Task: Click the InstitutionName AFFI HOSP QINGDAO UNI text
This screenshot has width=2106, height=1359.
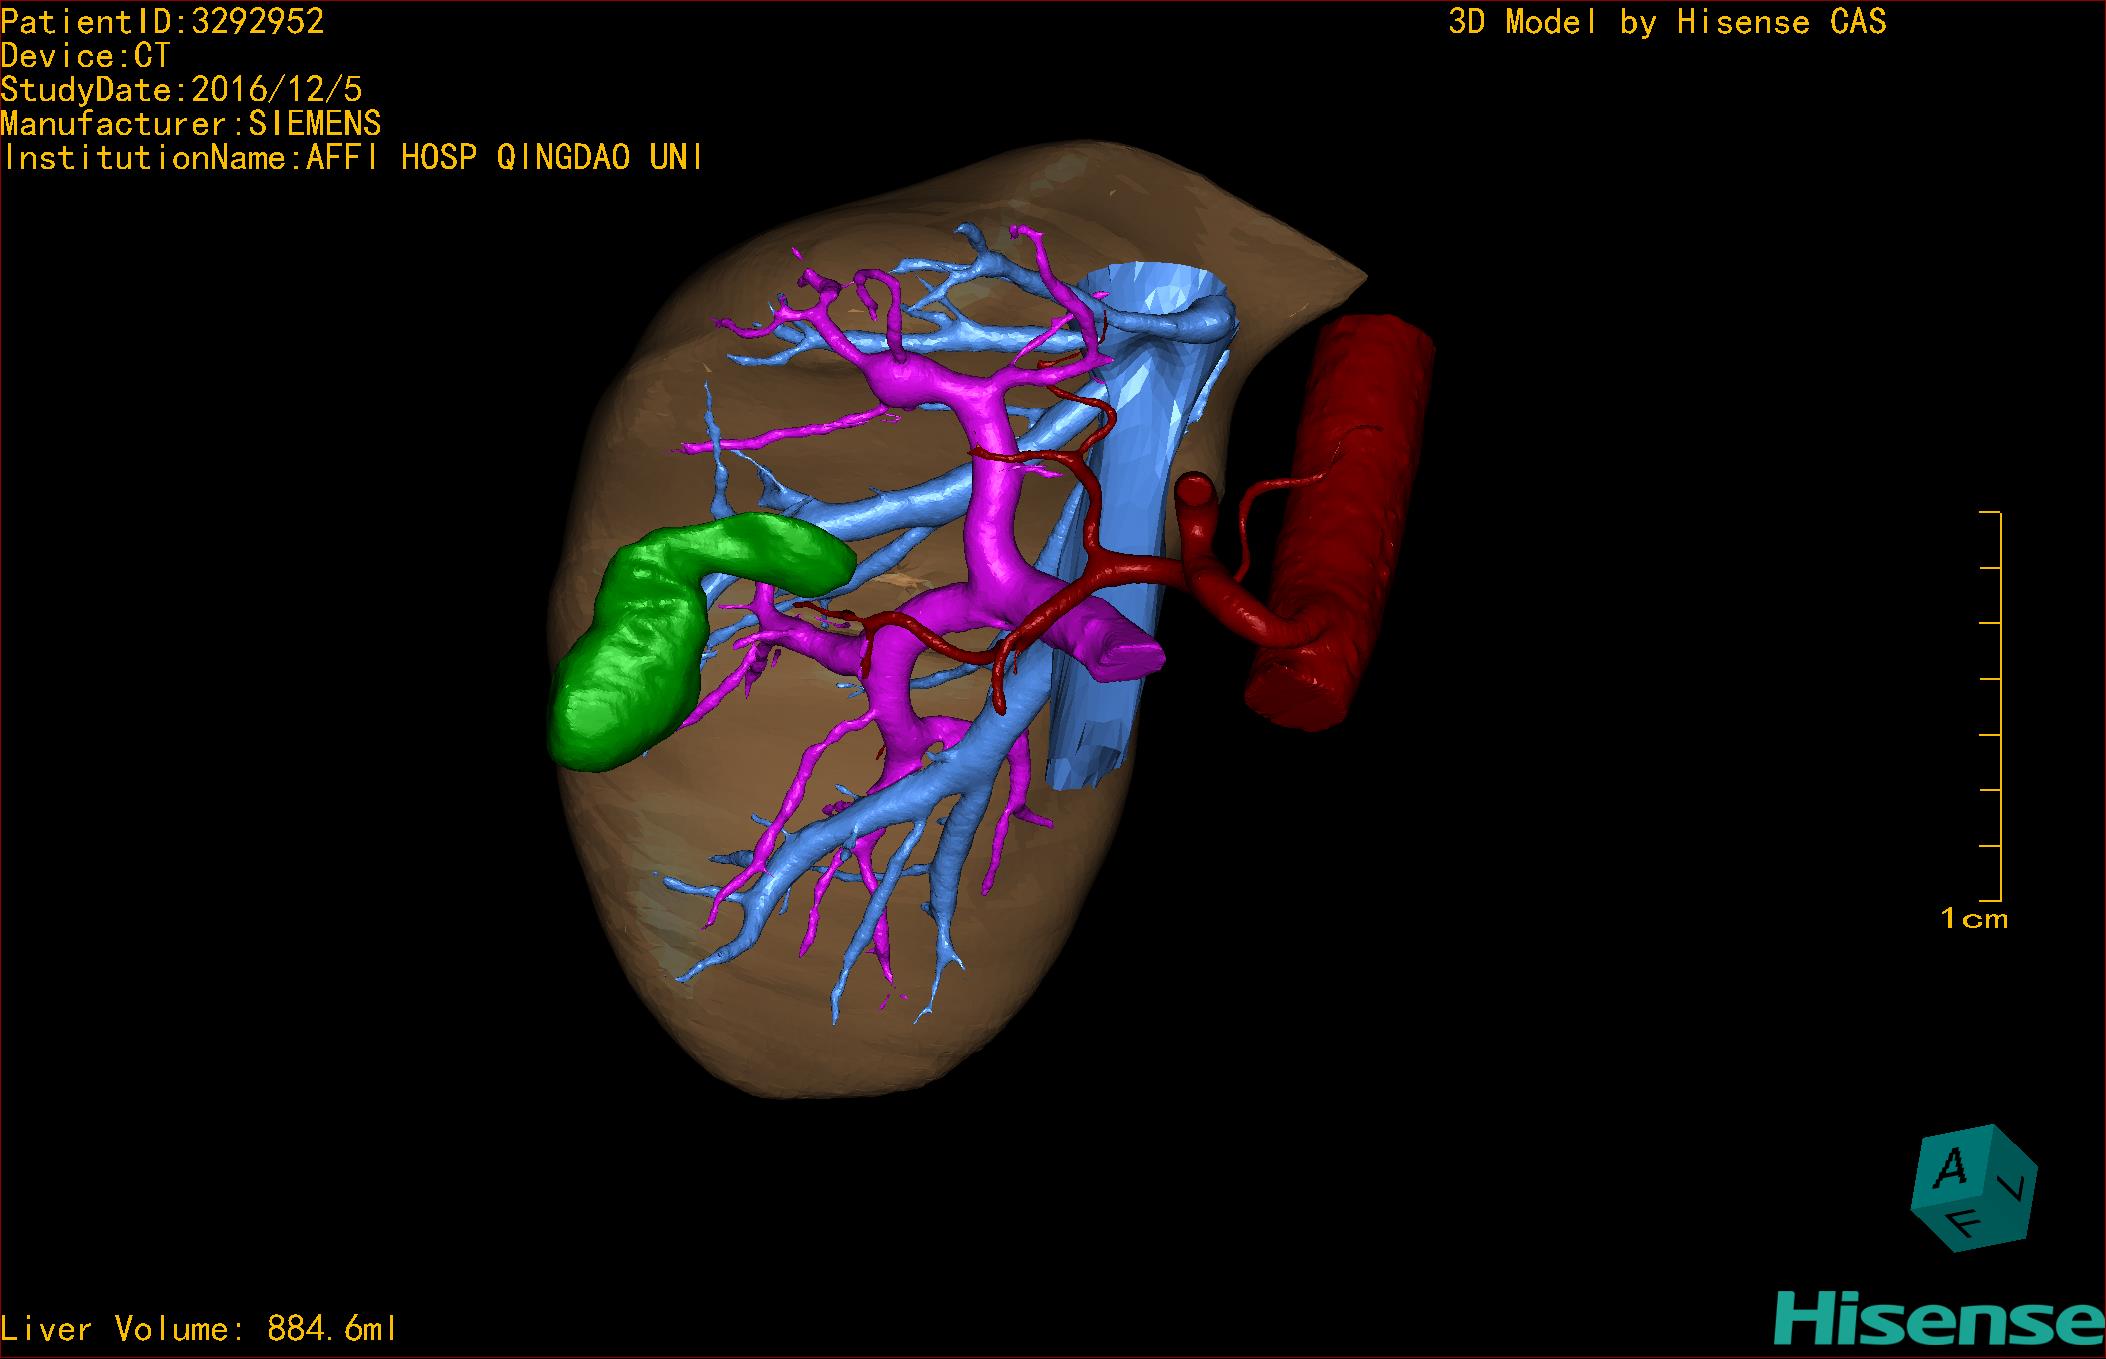Action: pyautogui.click(x=352, y=158)
